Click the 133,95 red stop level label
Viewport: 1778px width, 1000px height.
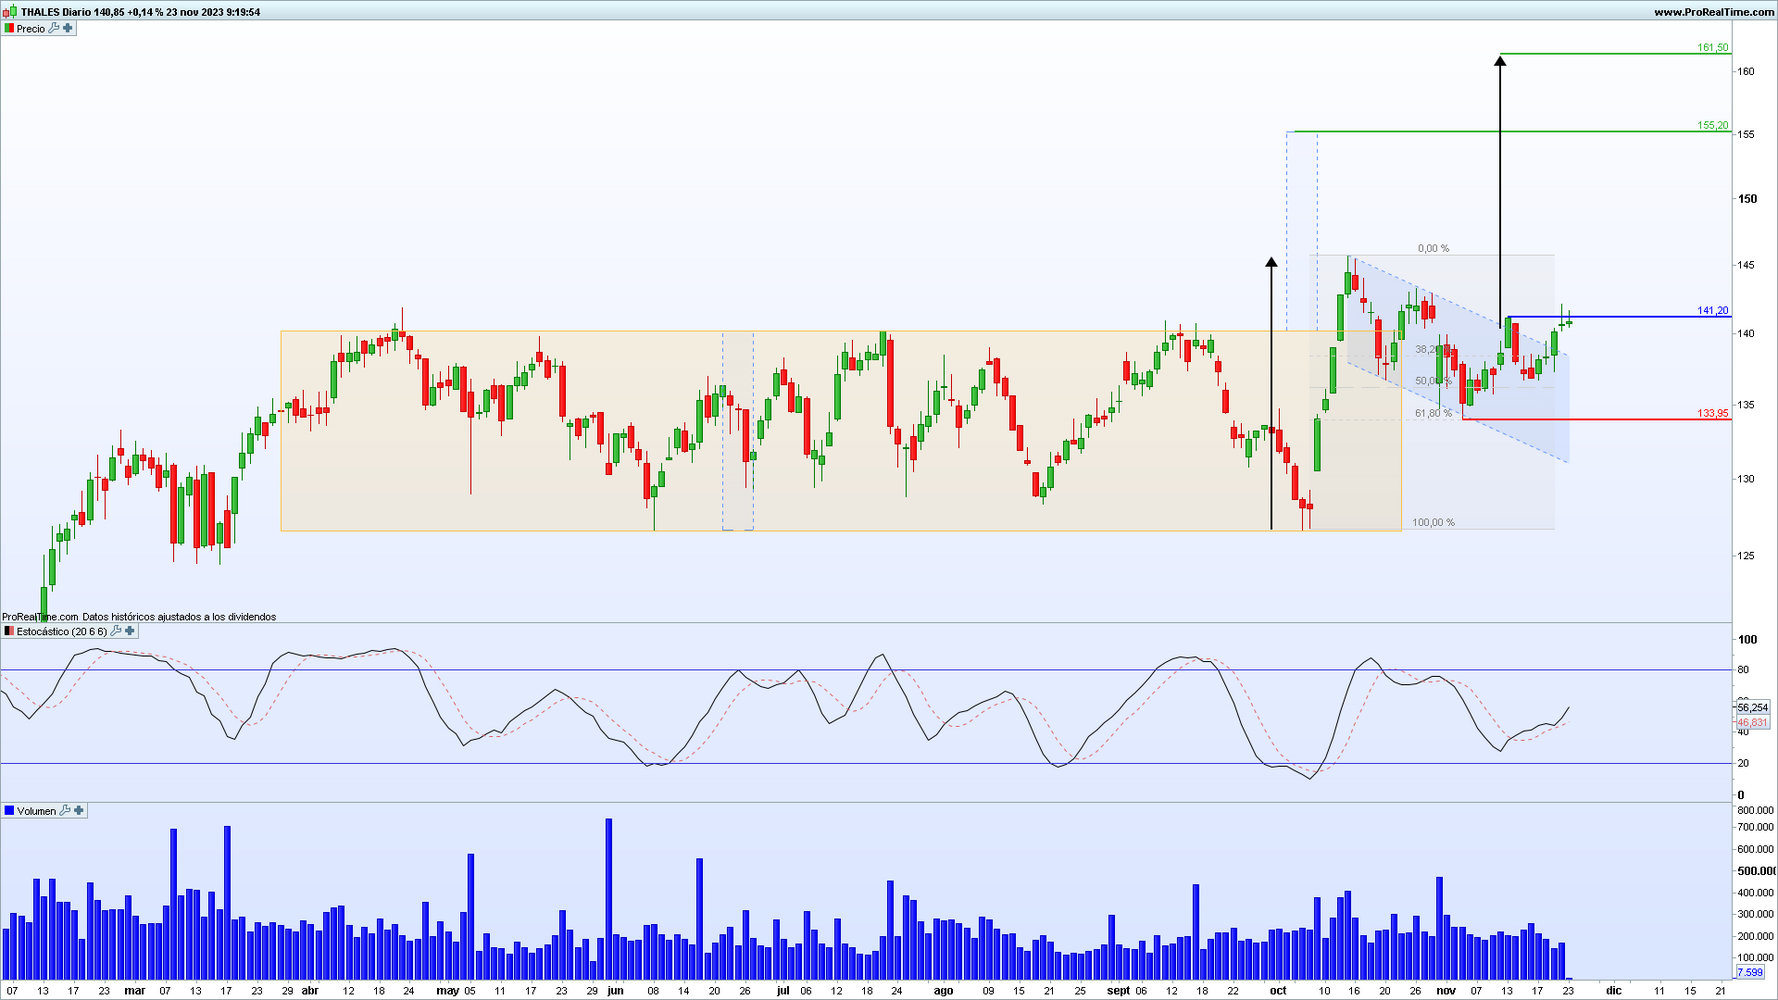click(x=1713, y=413)
